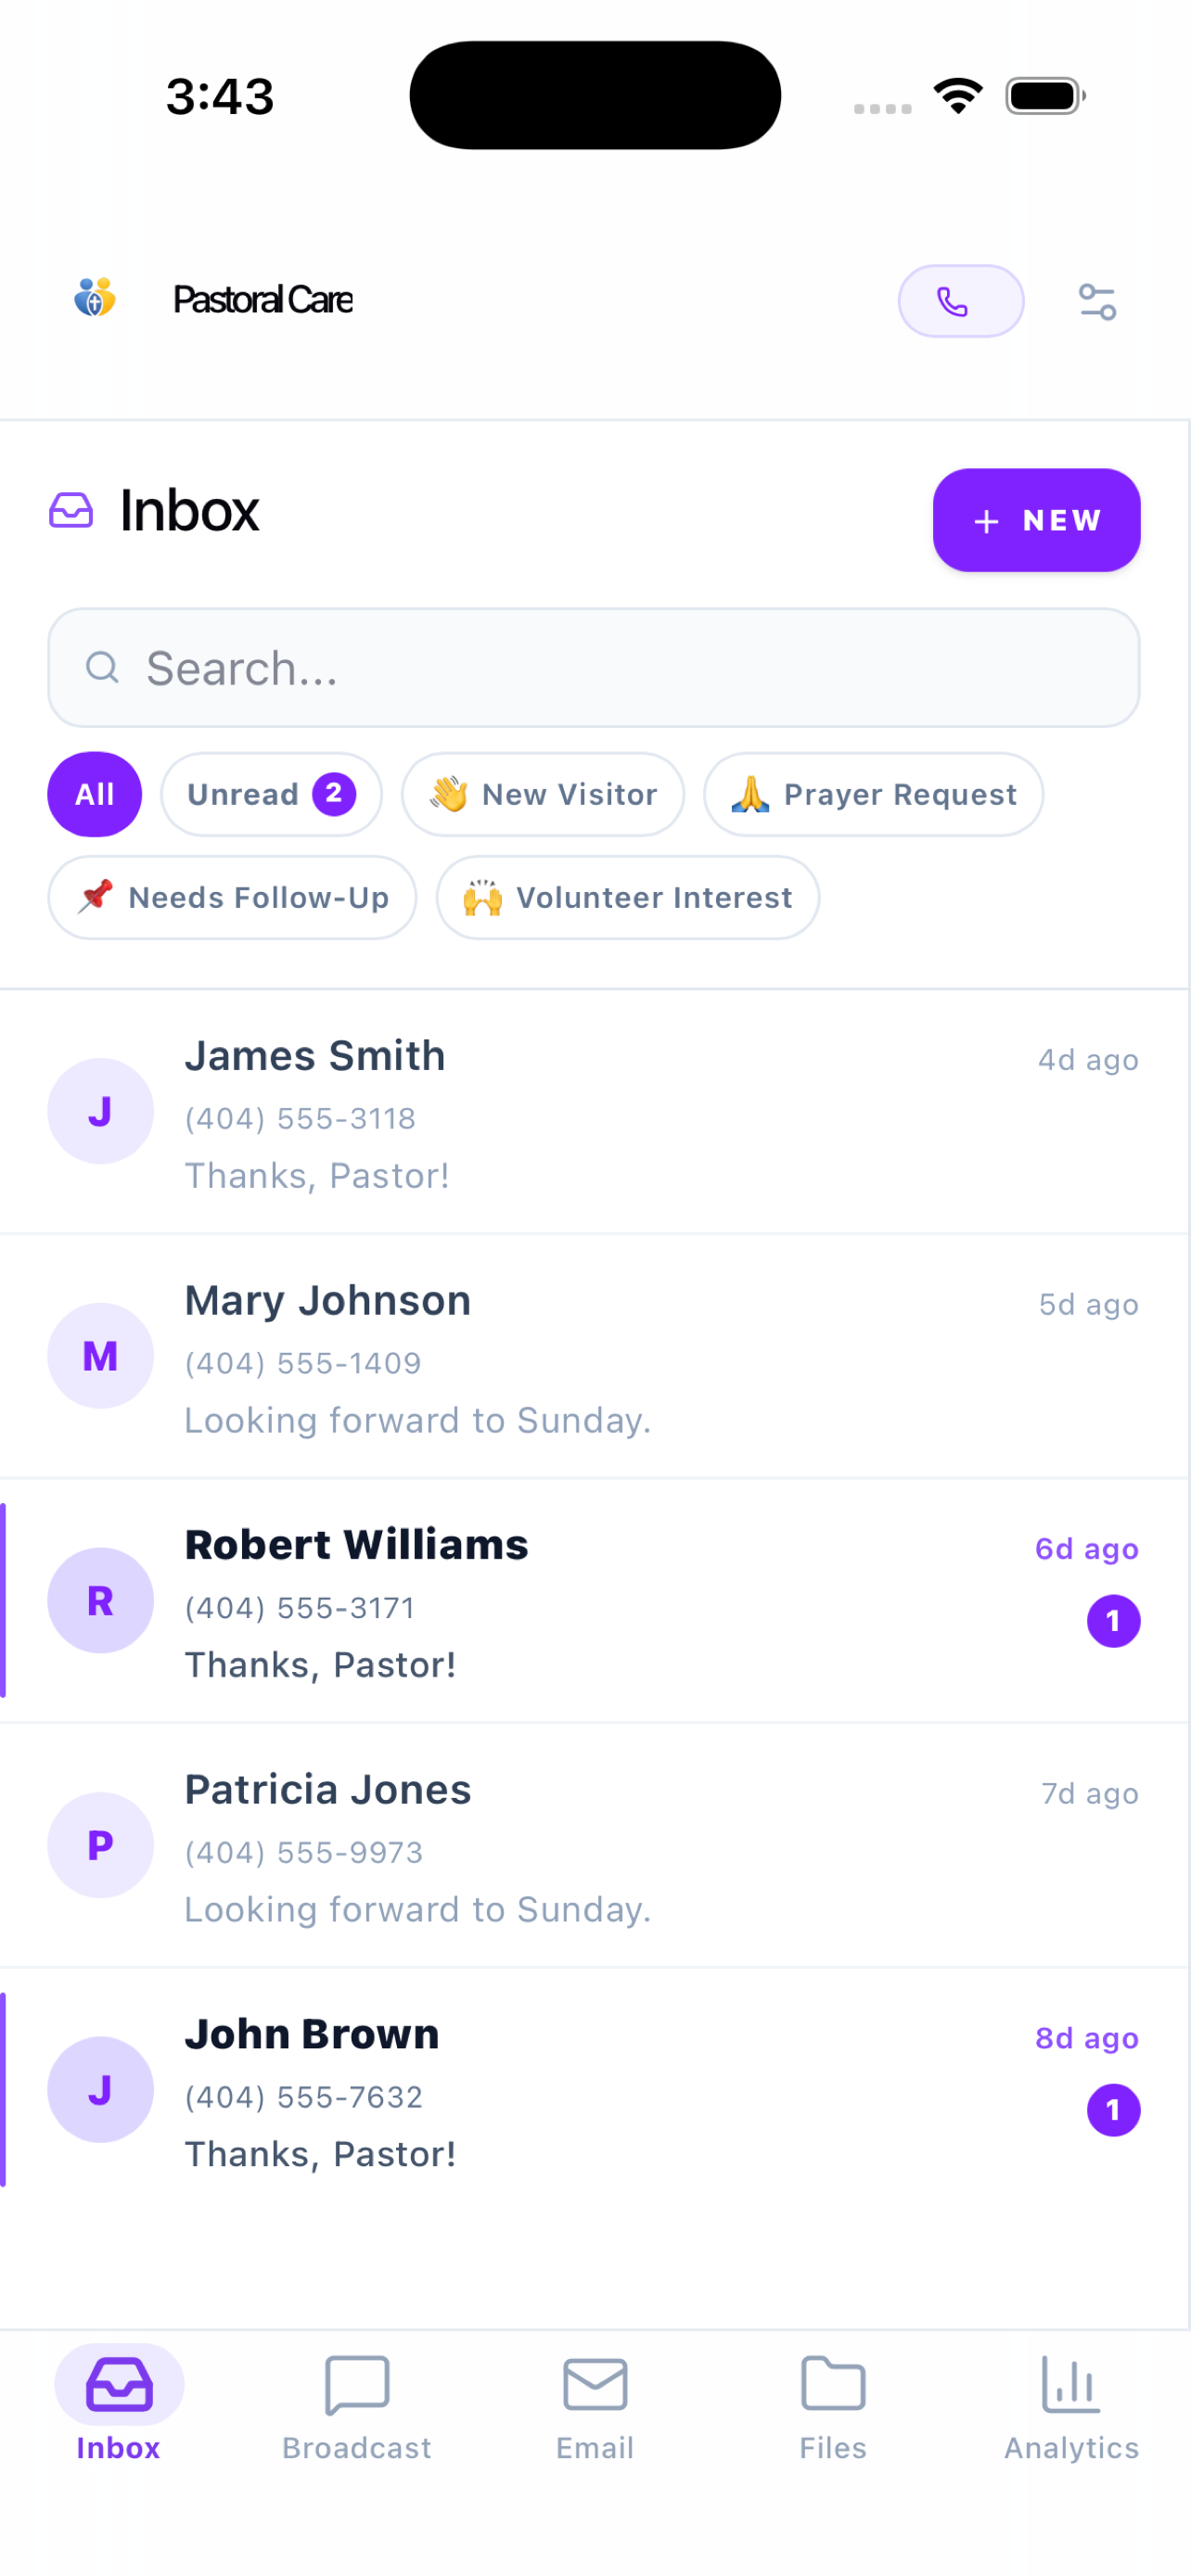Screen dimensions: 1191x2576
Task: Open James Smith's avatar thumbnail
Action: click(x=101, y=1111)
